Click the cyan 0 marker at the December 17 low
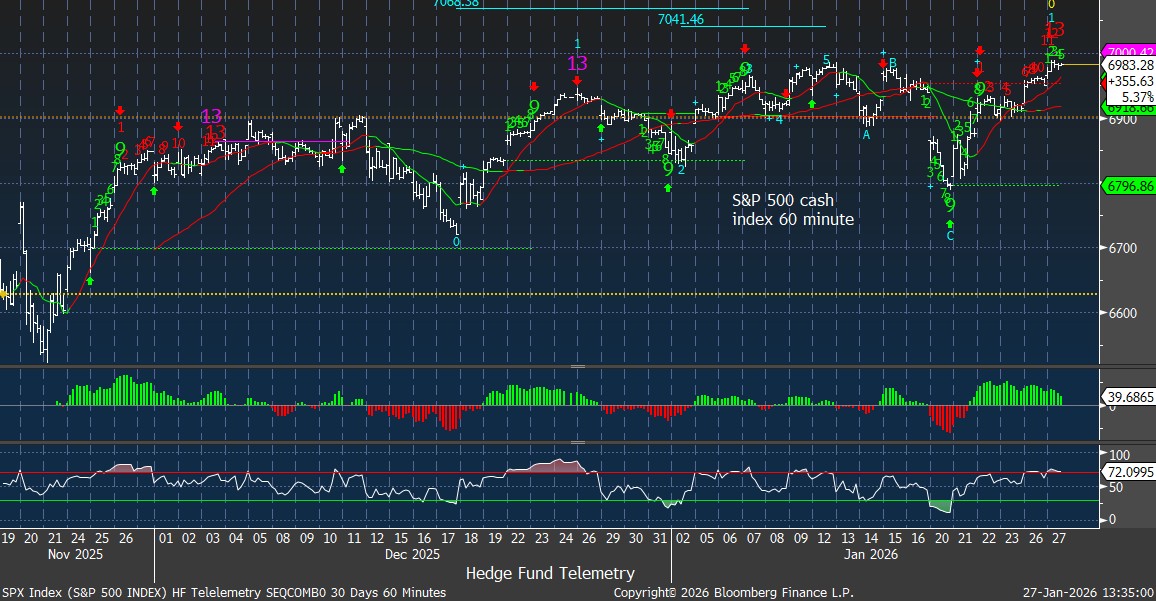This screenshot has height=601, width=1156. tap(456, 241)
